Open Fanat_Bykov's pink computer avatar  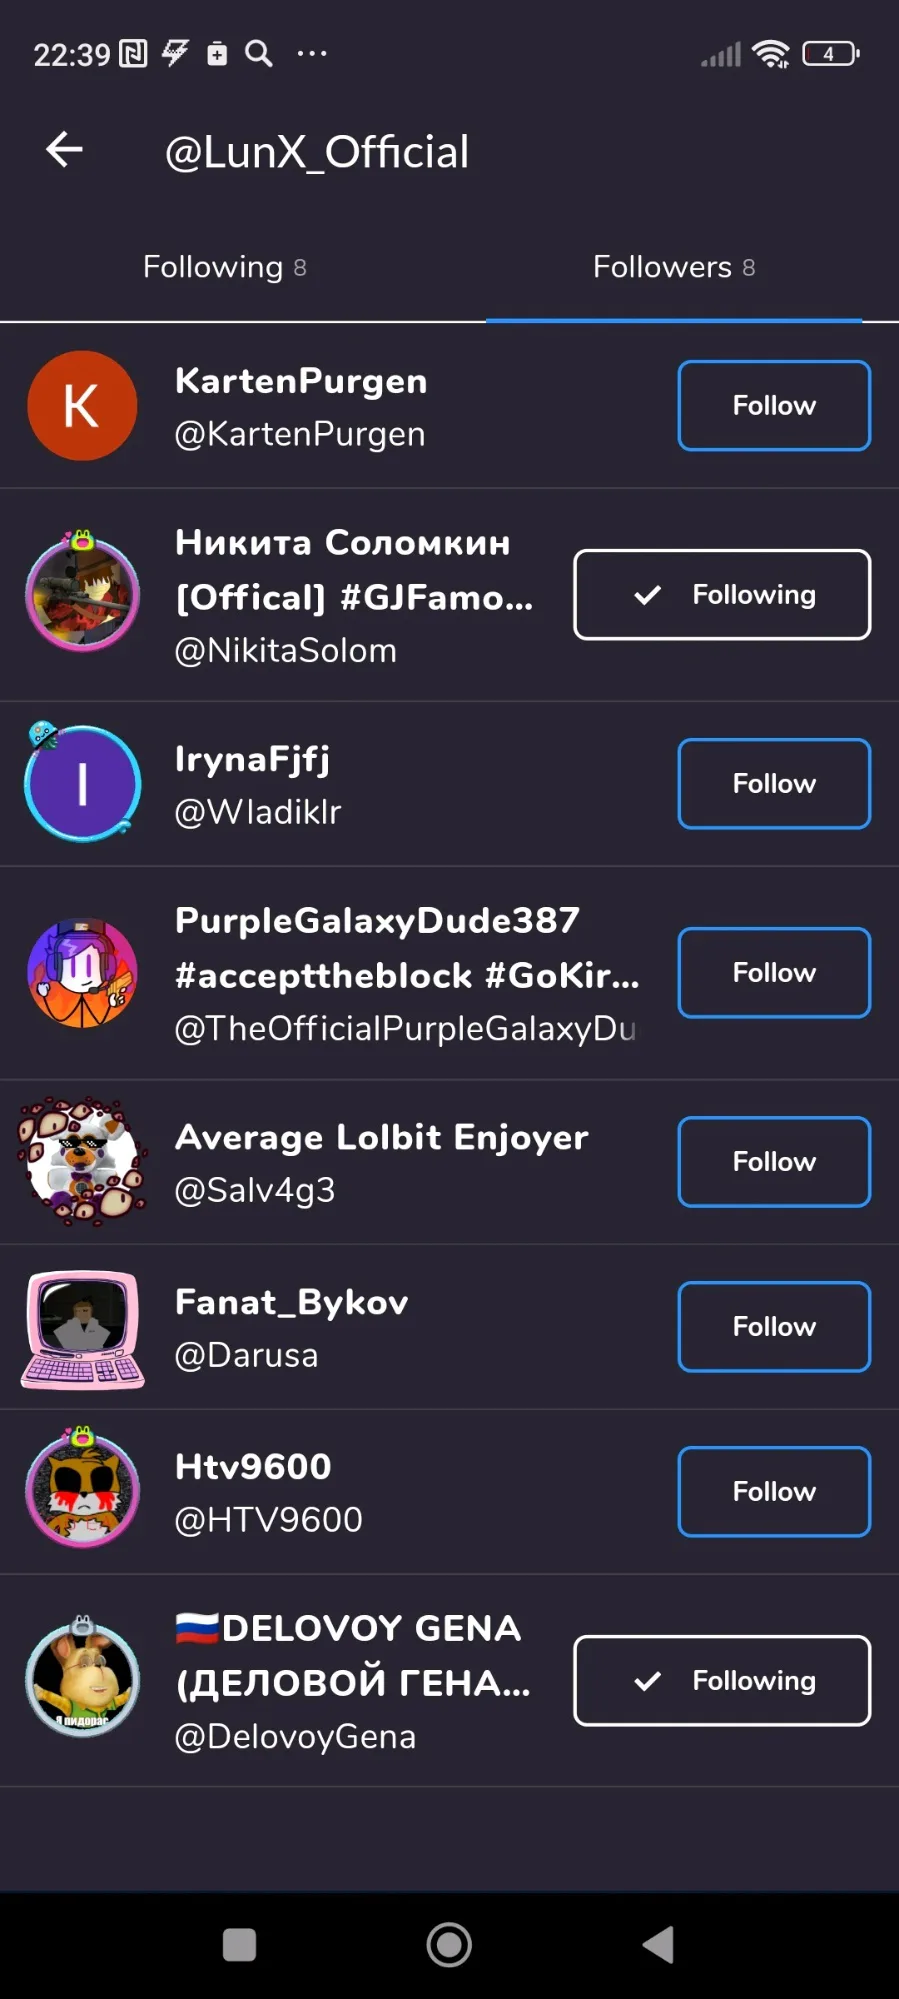(82, 1329)
